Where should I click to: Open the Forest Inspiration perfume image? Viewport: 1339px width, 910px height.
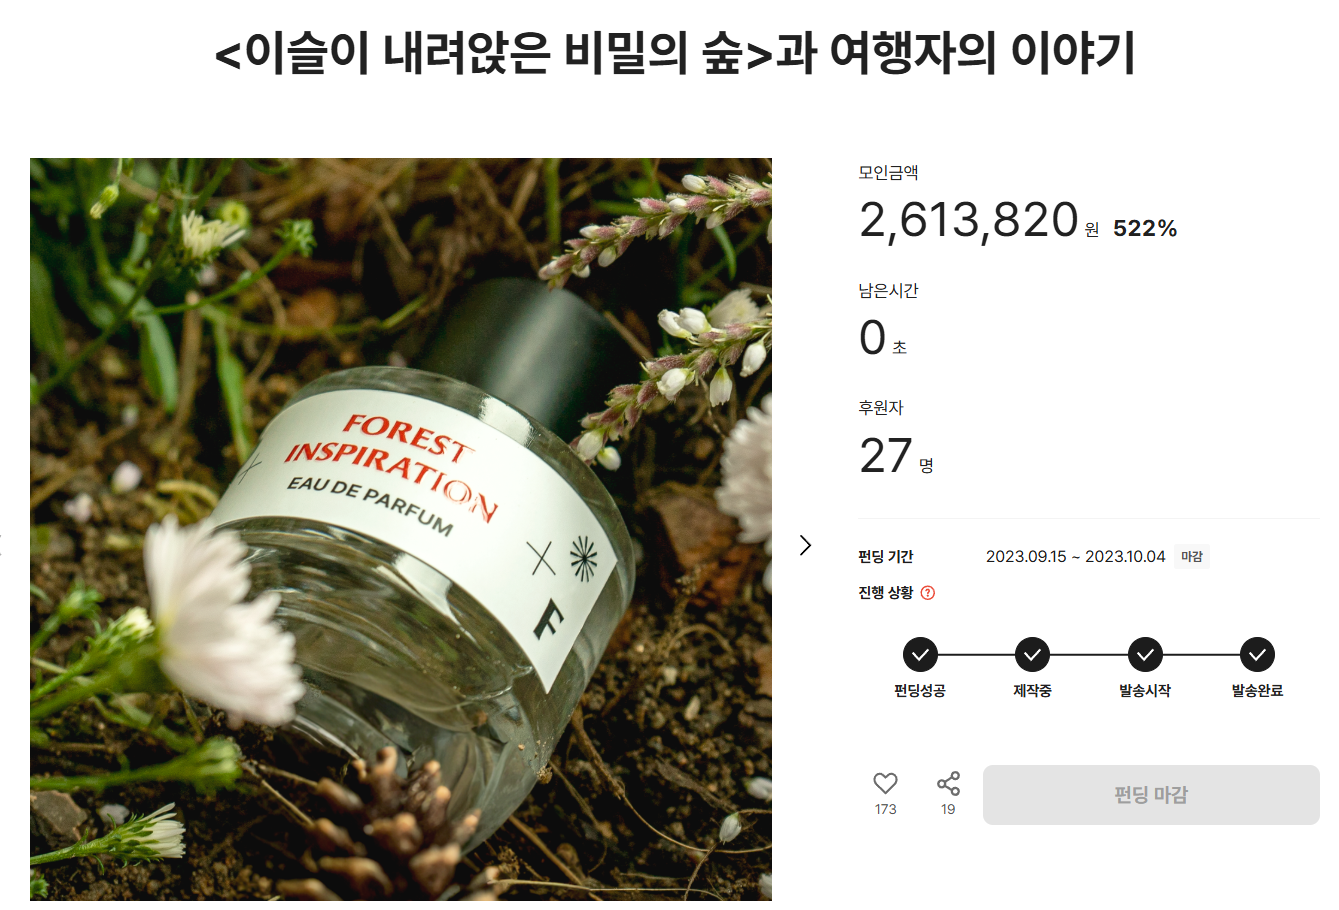[401, 529]
